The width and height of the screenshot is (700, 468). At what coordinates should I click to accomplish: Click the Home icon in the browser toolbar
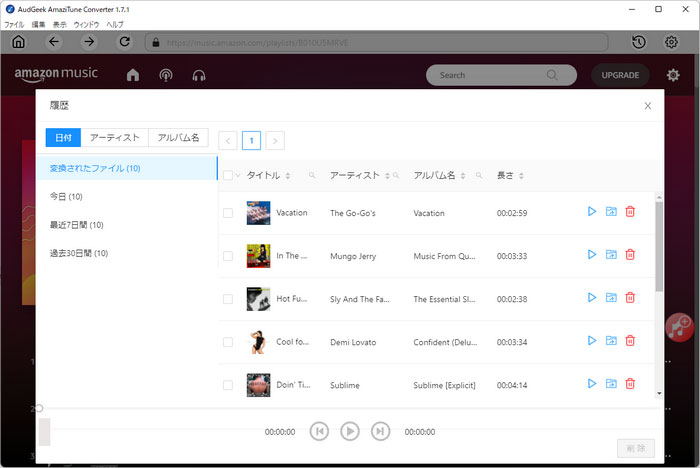[x=18, y=42]
